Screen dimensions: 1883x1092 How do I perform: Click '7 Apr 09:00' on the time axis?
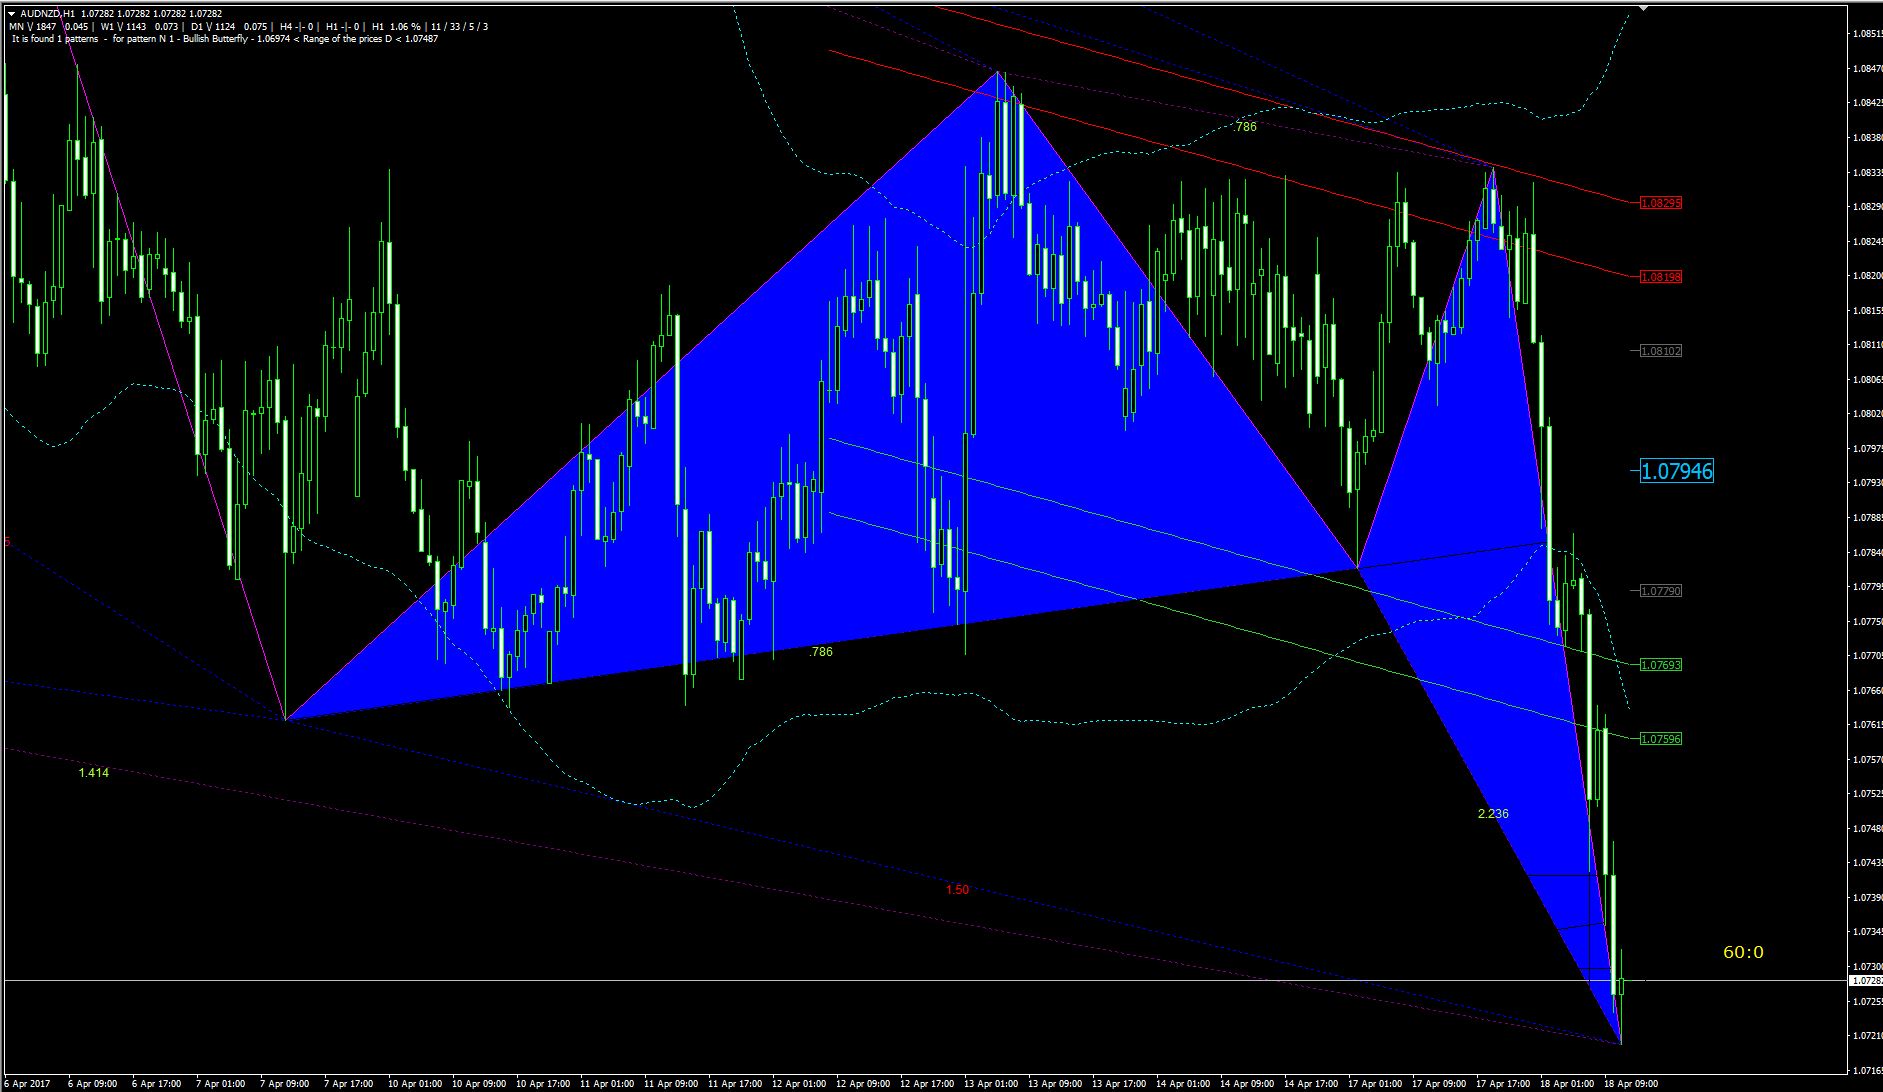[x=284, y=1084]
